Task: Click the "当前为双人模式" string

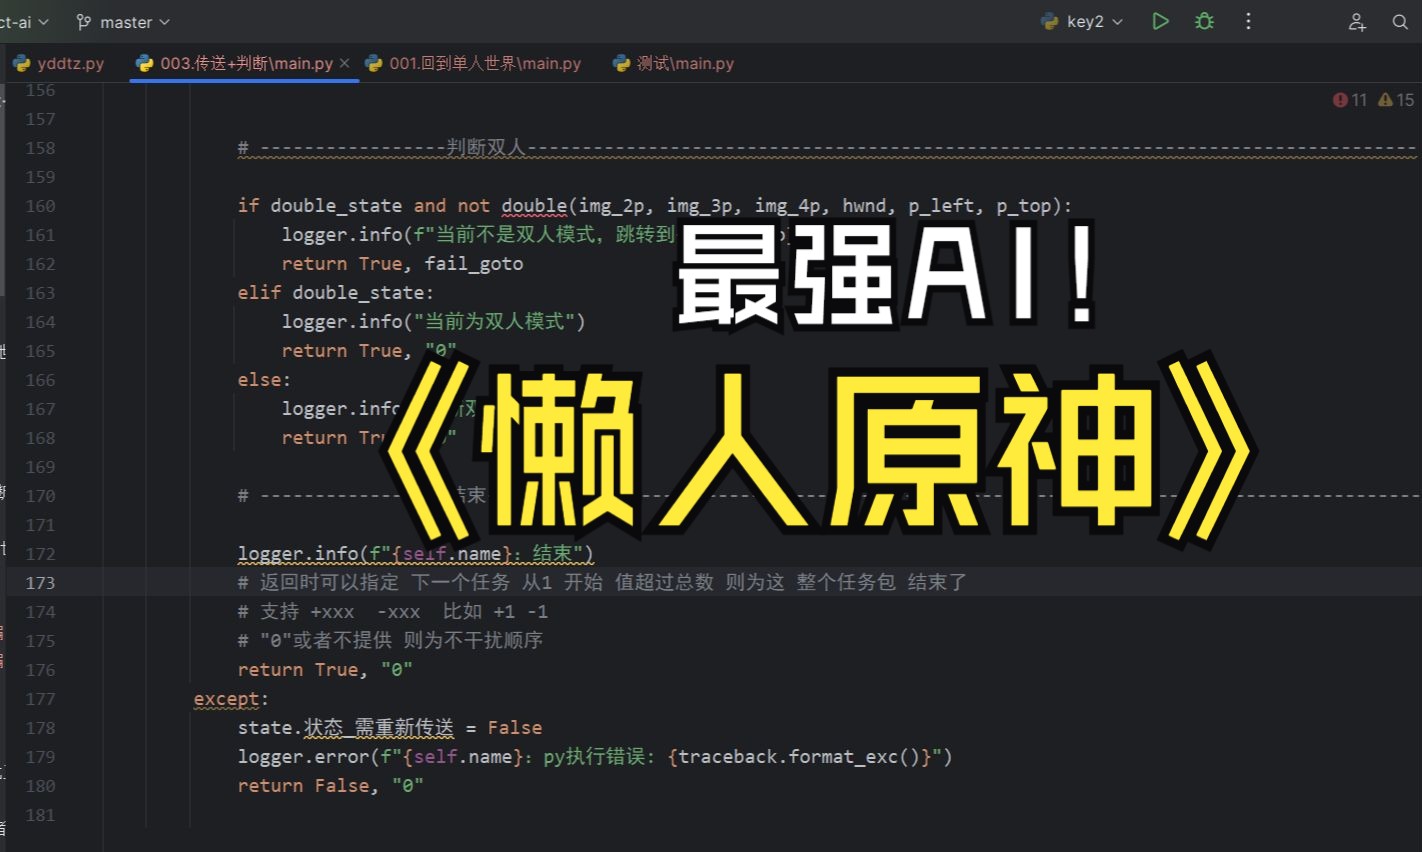Action: coord(494,322)
